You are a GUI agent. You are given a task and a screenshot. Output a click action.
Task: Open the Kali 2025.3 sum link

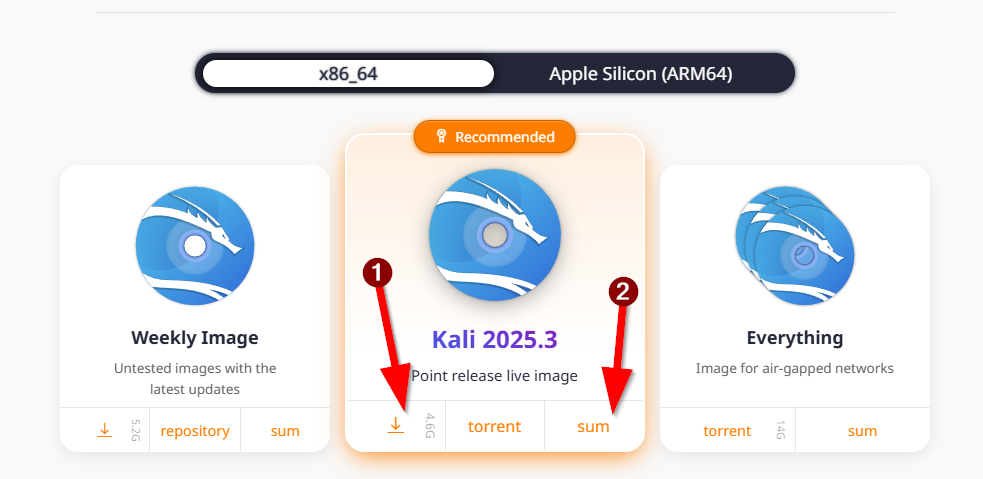593,426
